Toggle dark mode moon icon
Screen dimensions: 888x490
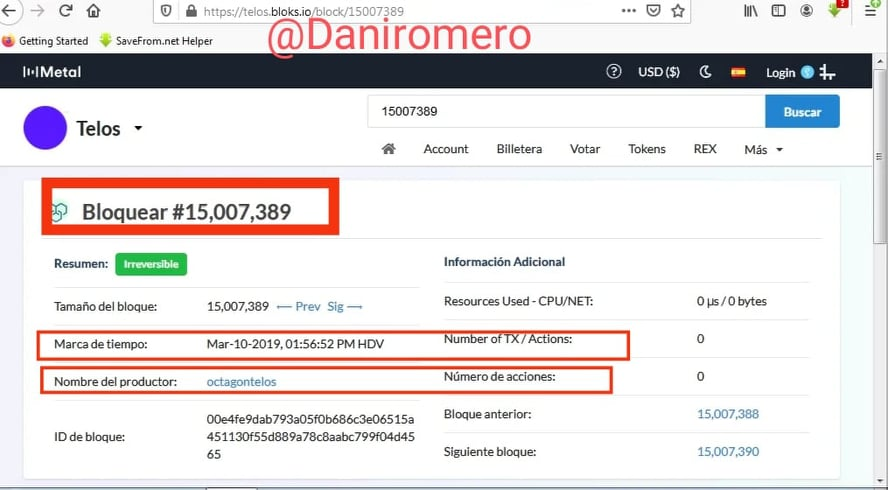tap(705, 72)
